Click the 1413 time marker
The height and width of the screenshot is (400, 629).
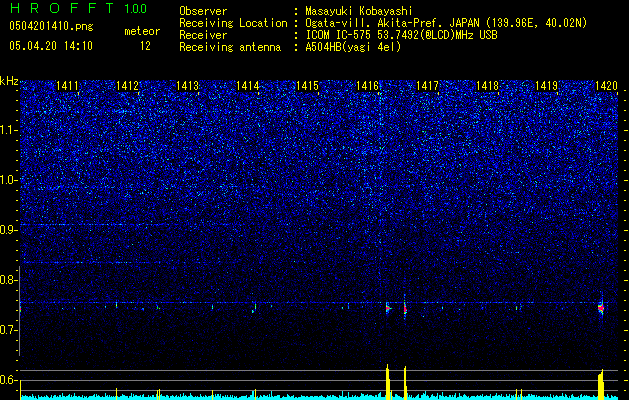pos(187,86)
